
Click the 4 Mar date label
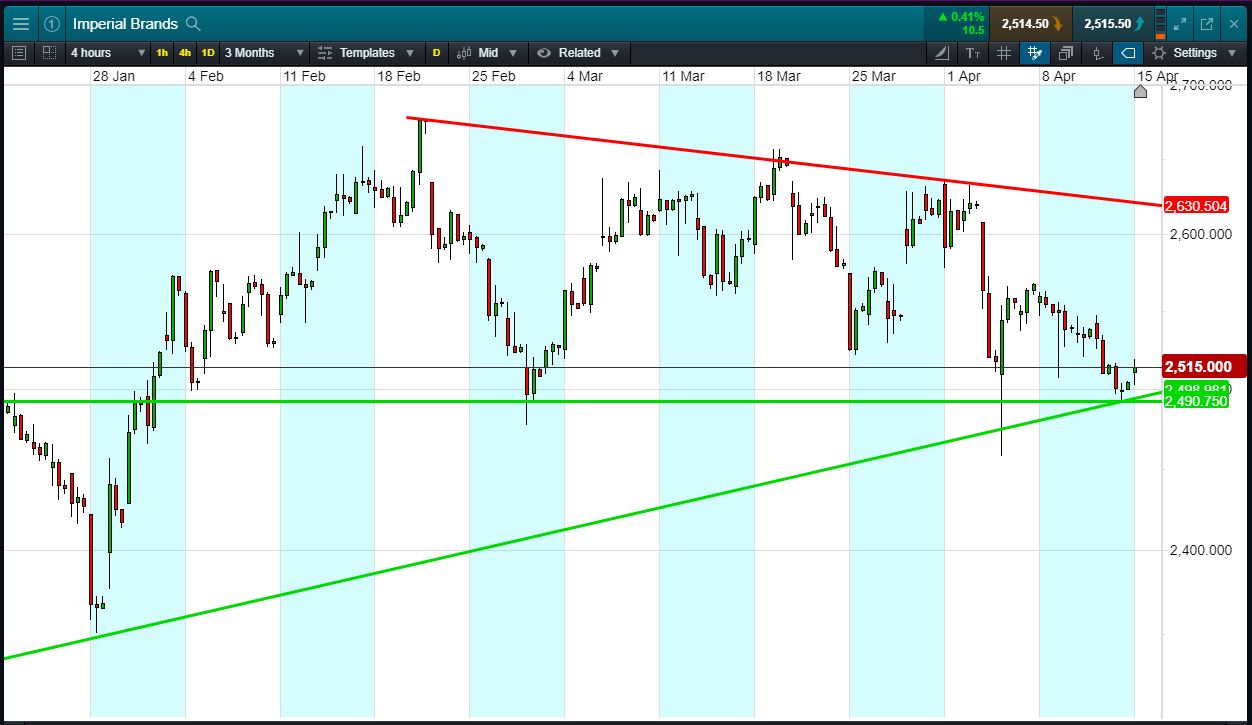(x=585, y=76)
